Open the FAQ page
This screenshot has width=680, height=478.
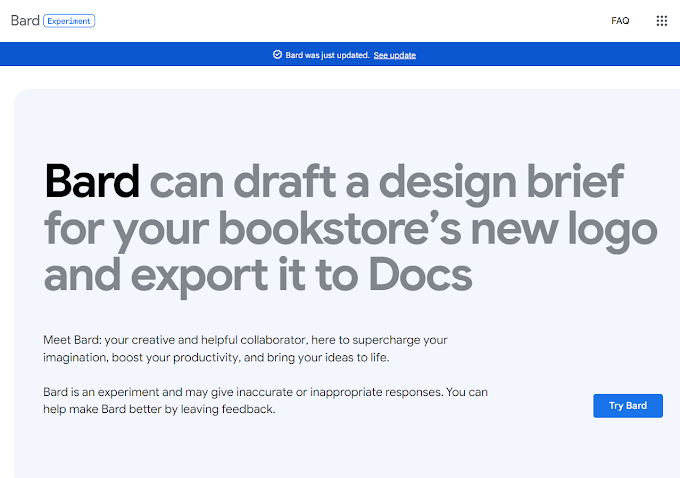[620, 21]
